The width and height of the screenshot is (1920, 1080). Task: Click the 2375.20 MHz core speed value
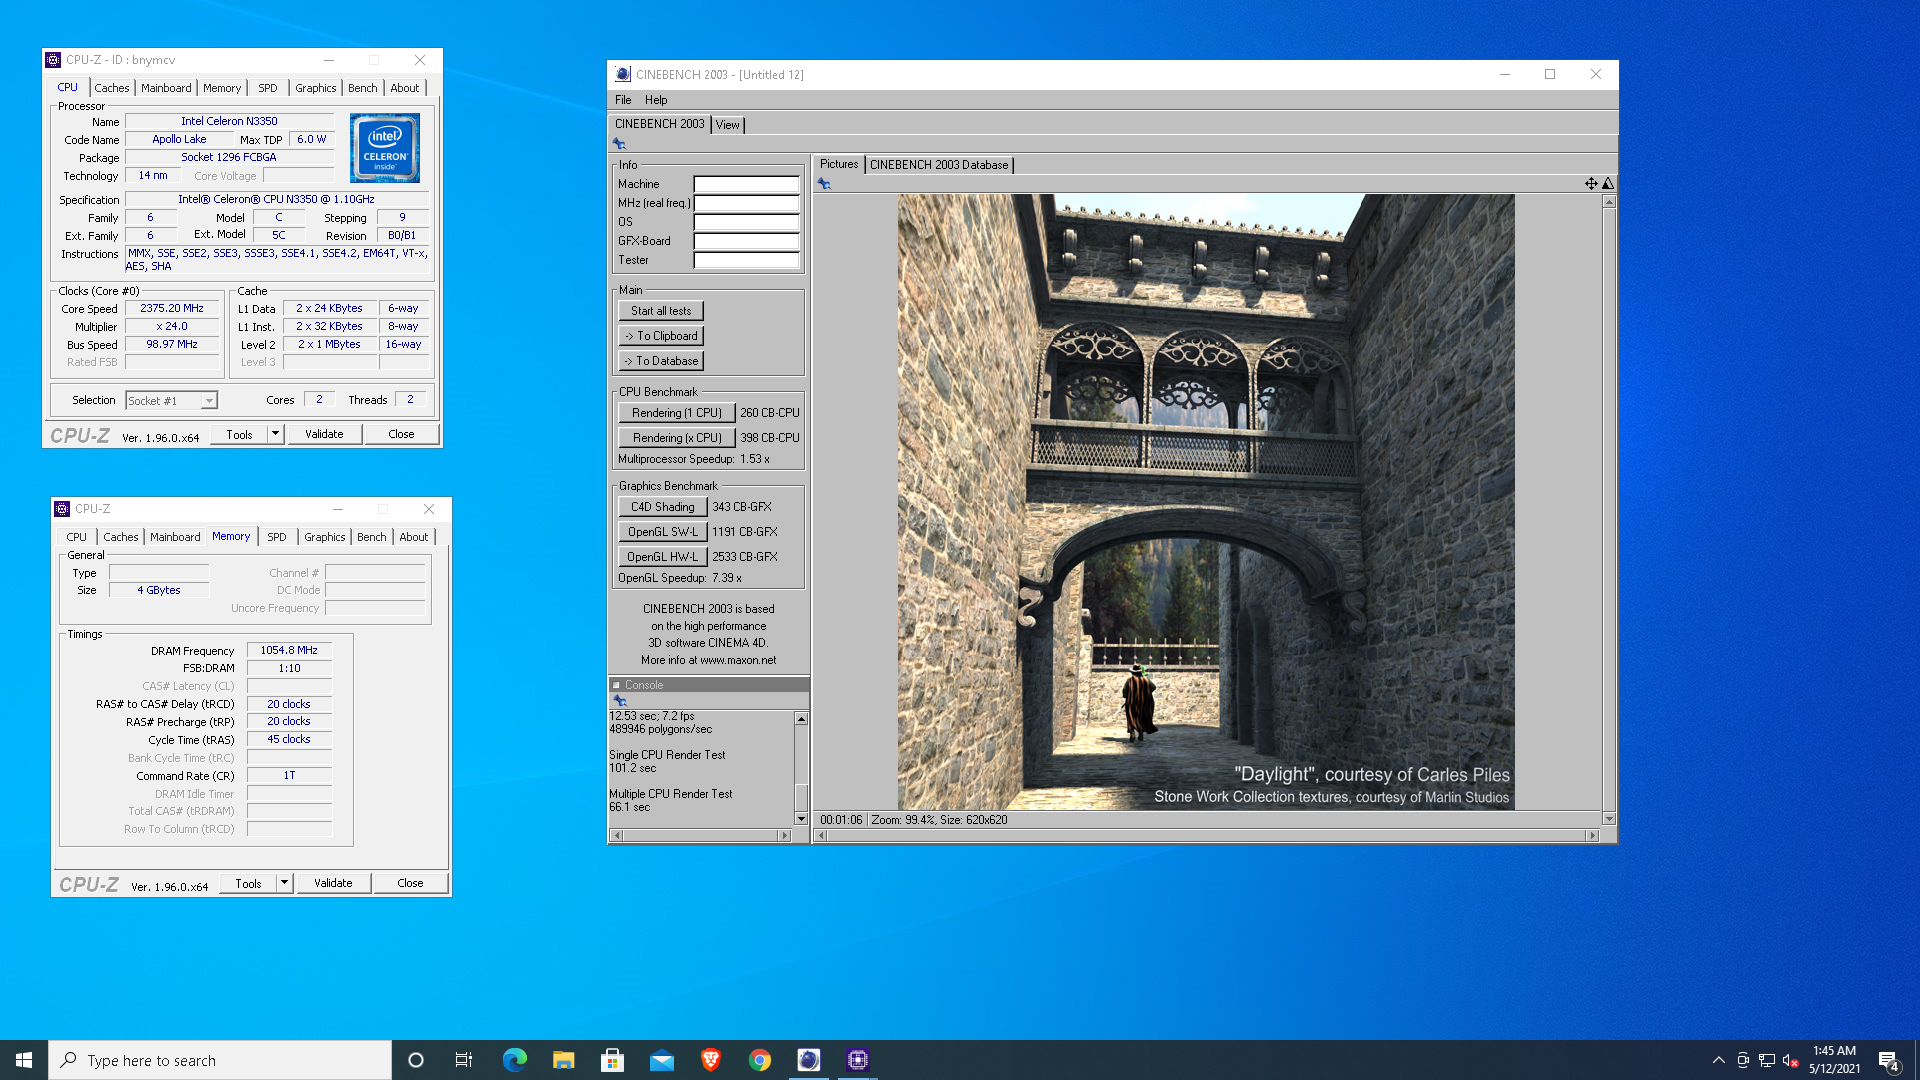[x=172, y=309]
